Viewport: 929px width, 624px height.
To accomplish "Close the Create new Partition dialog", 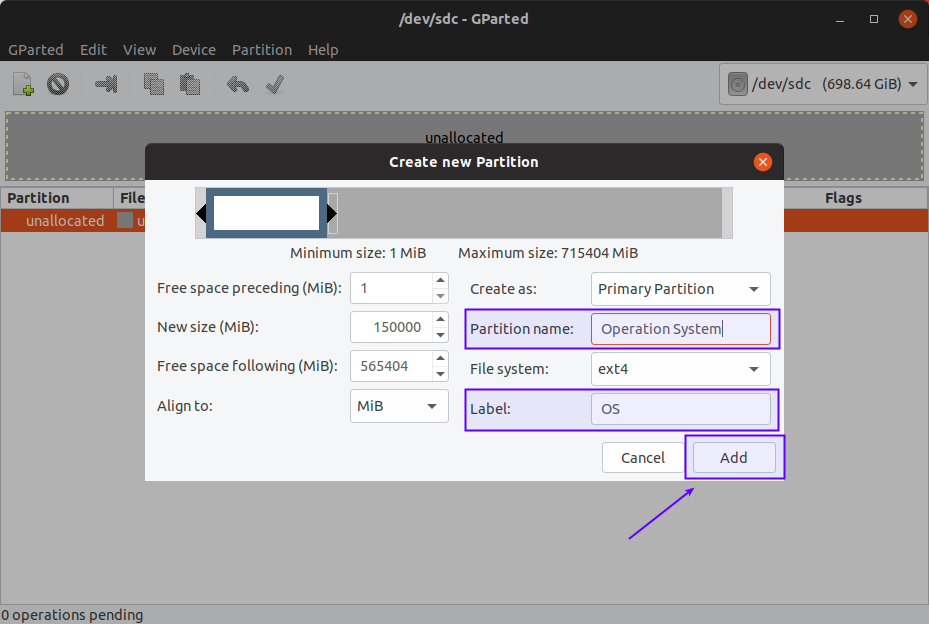I will (x=762, y=162).
